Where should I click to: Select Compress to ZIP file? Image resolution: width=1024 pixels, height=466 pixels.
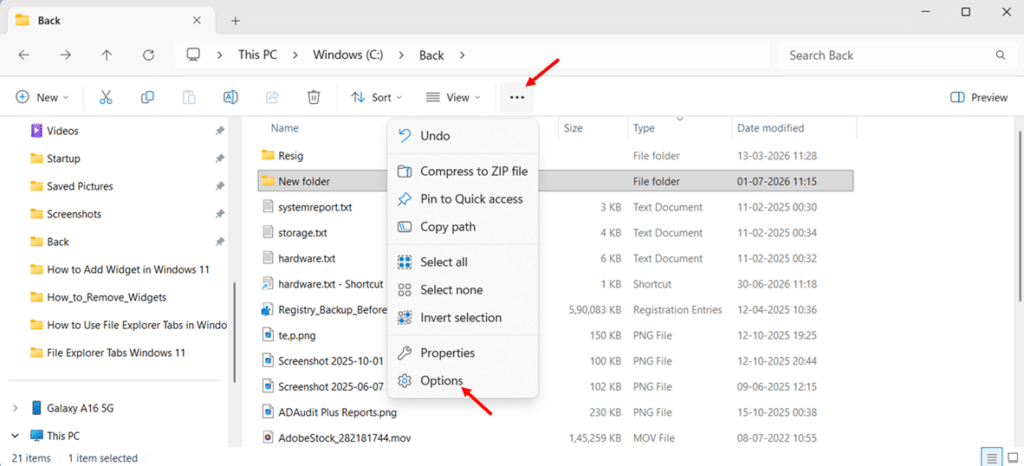tap(462, 172)
